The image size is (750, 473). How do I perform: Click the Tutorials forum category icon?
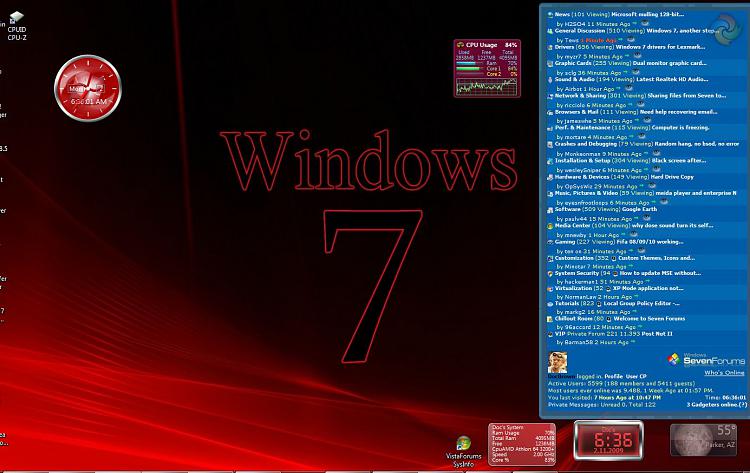coord(551,304)
